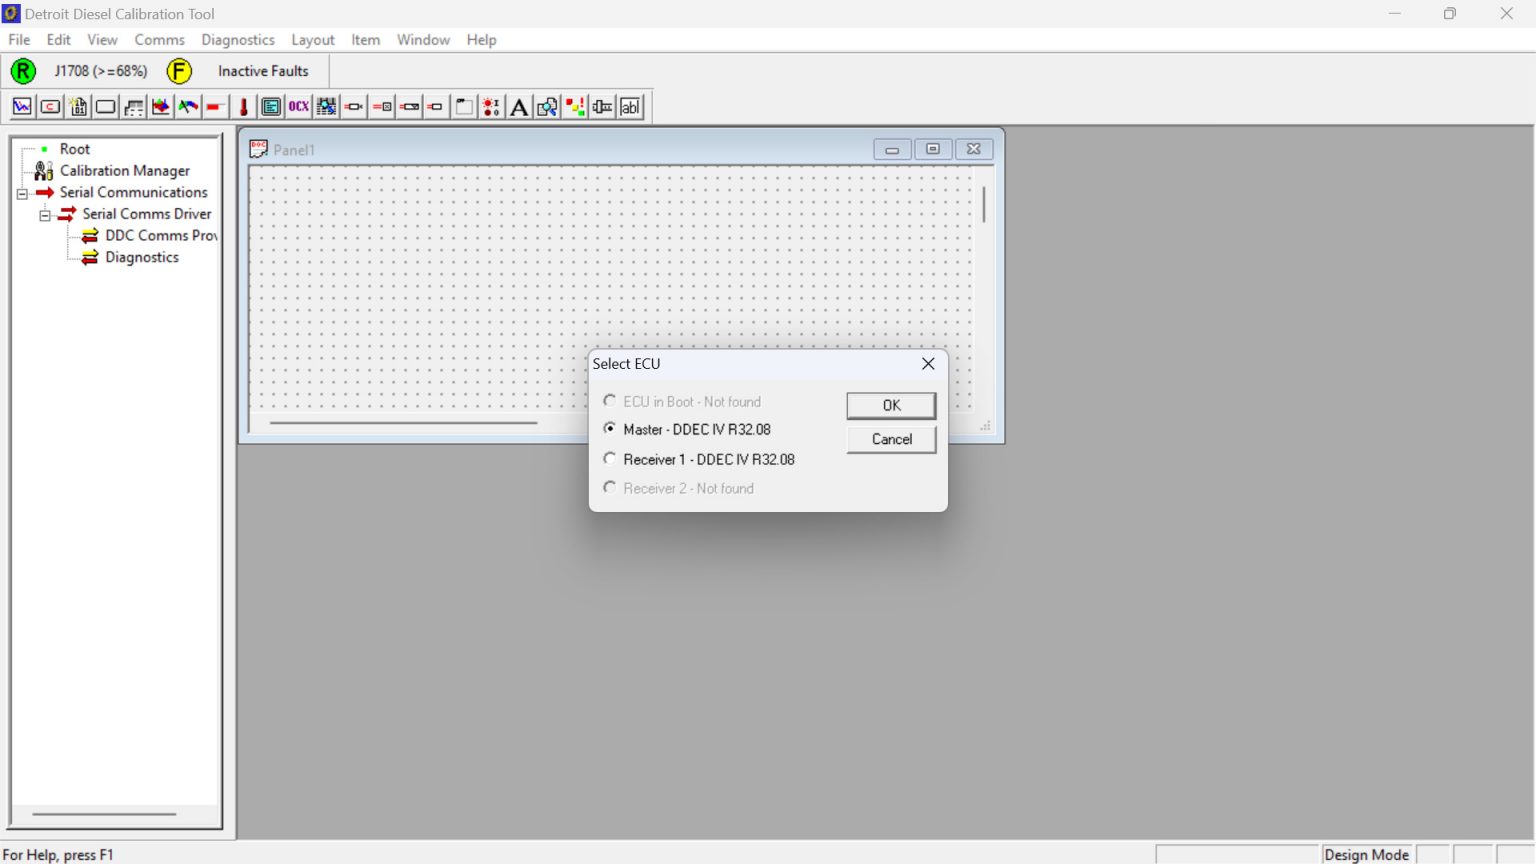This screenshot has height=864, width=1536.
Task: Click the abl label tool icon
Action: (630, 107)
